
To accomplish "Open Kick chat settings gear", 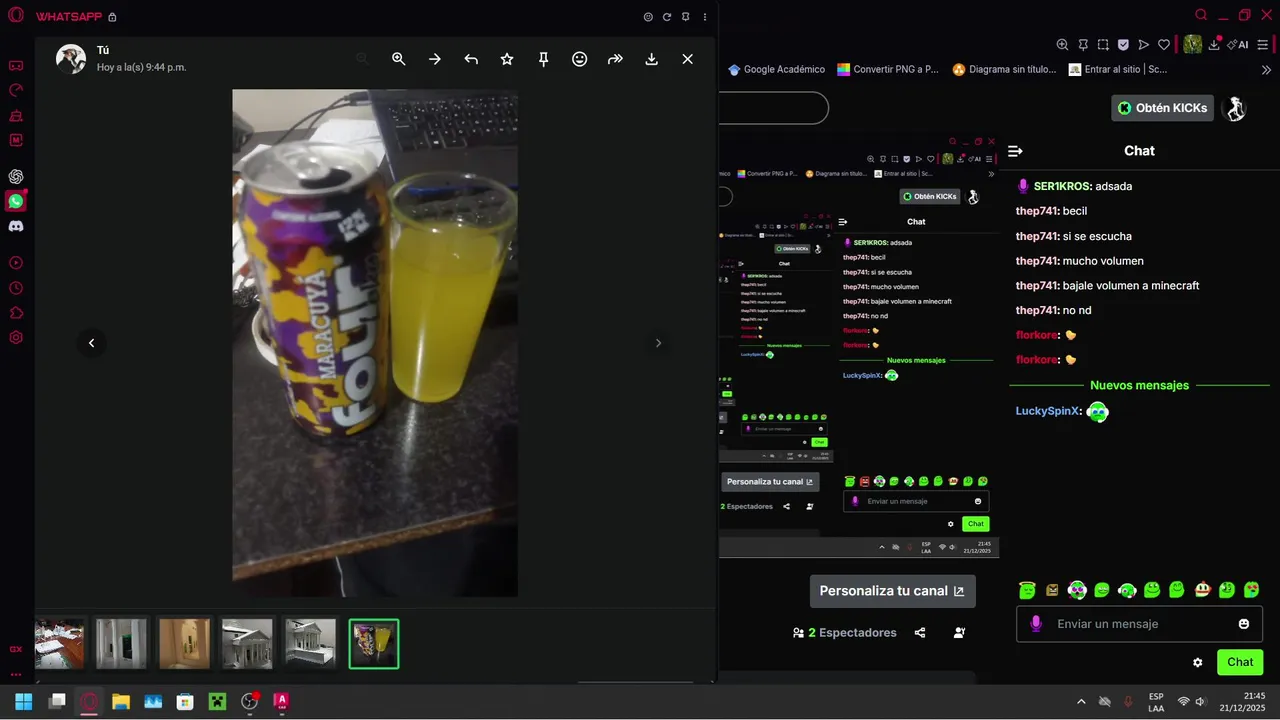I will pos(1198,662).
